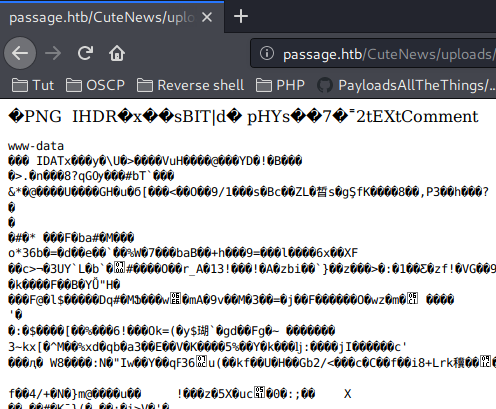Reload the current page
This screenshot has height=409, width=496.
tap(85, 53)
